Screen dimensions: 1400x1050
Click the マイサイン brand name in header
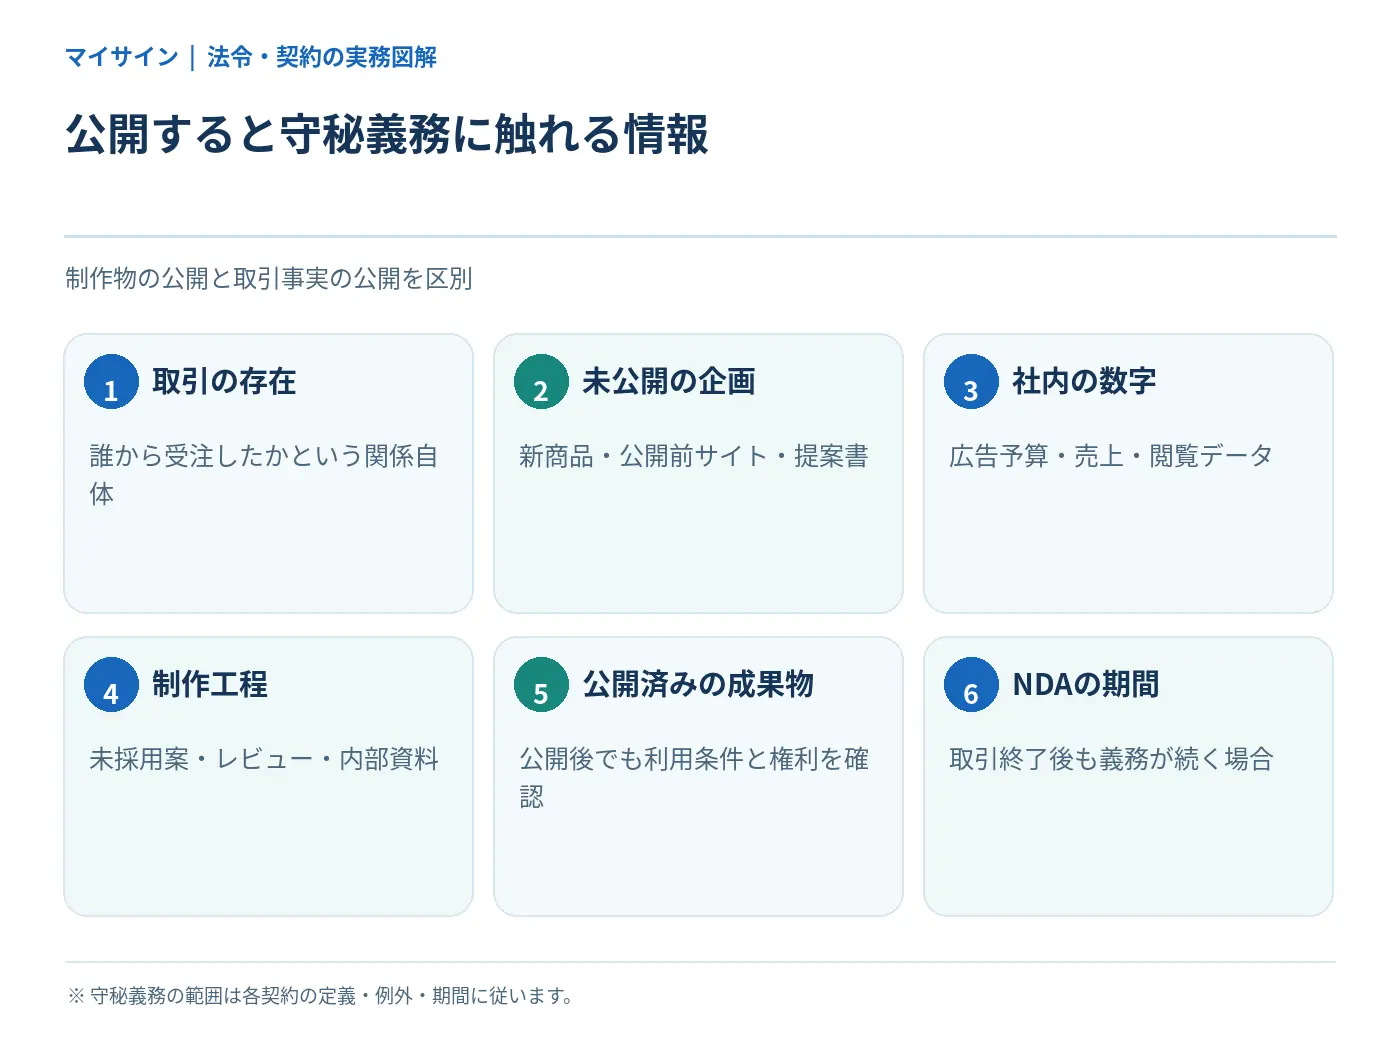[x=121, y=57]
